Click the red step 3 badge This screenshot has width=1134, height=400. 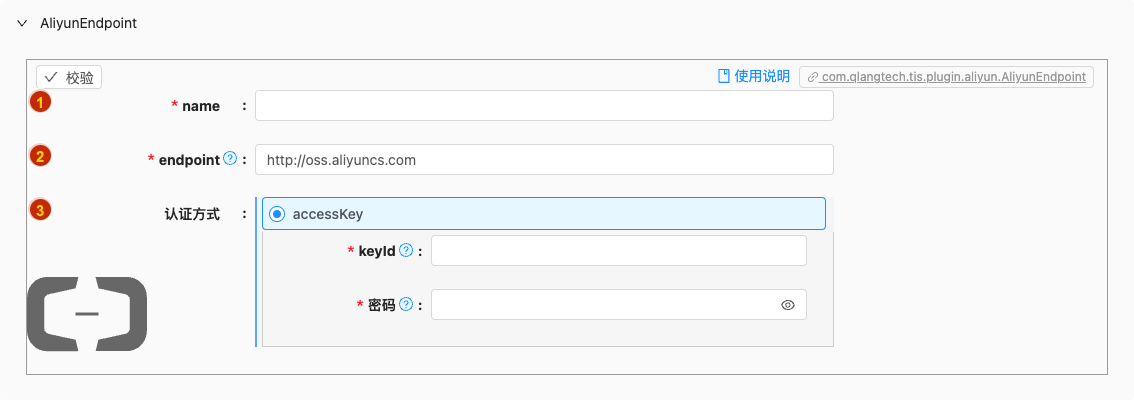pyautogui.click(x=40, y=210)
